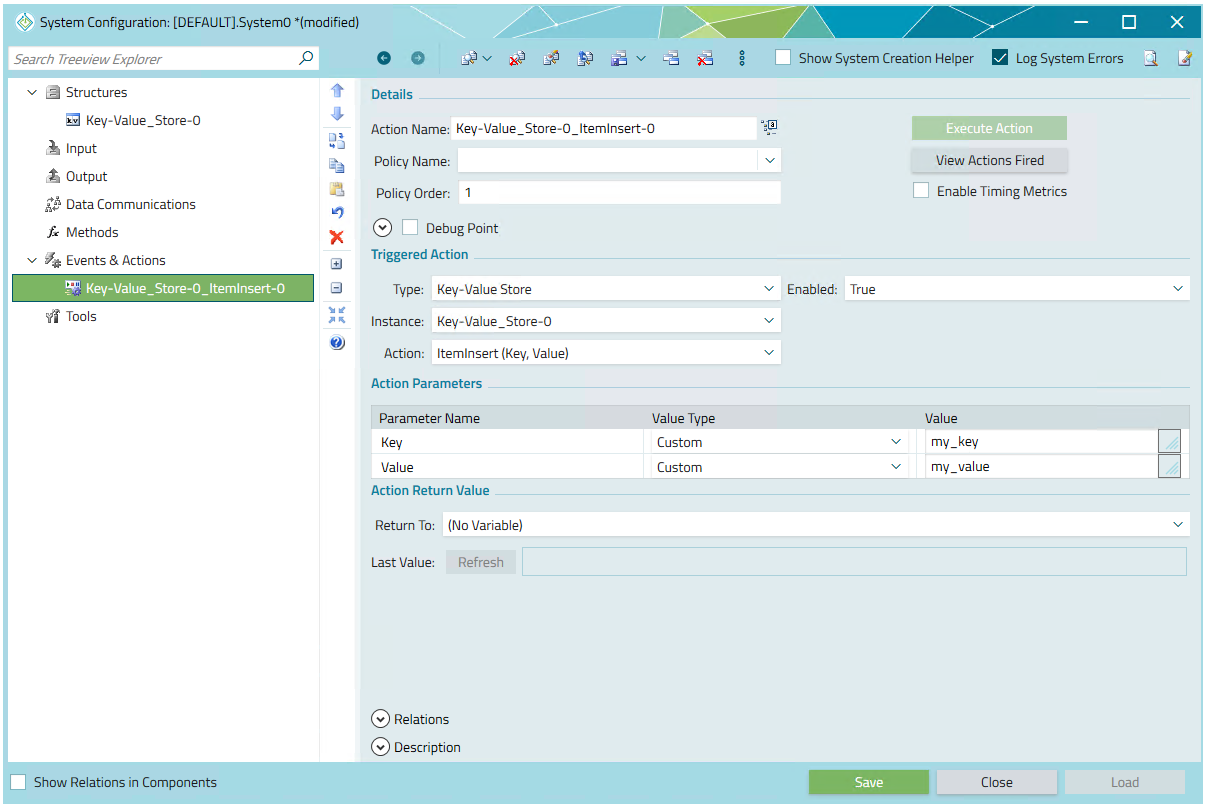Click the move up arrow icon

pos(337,90)
